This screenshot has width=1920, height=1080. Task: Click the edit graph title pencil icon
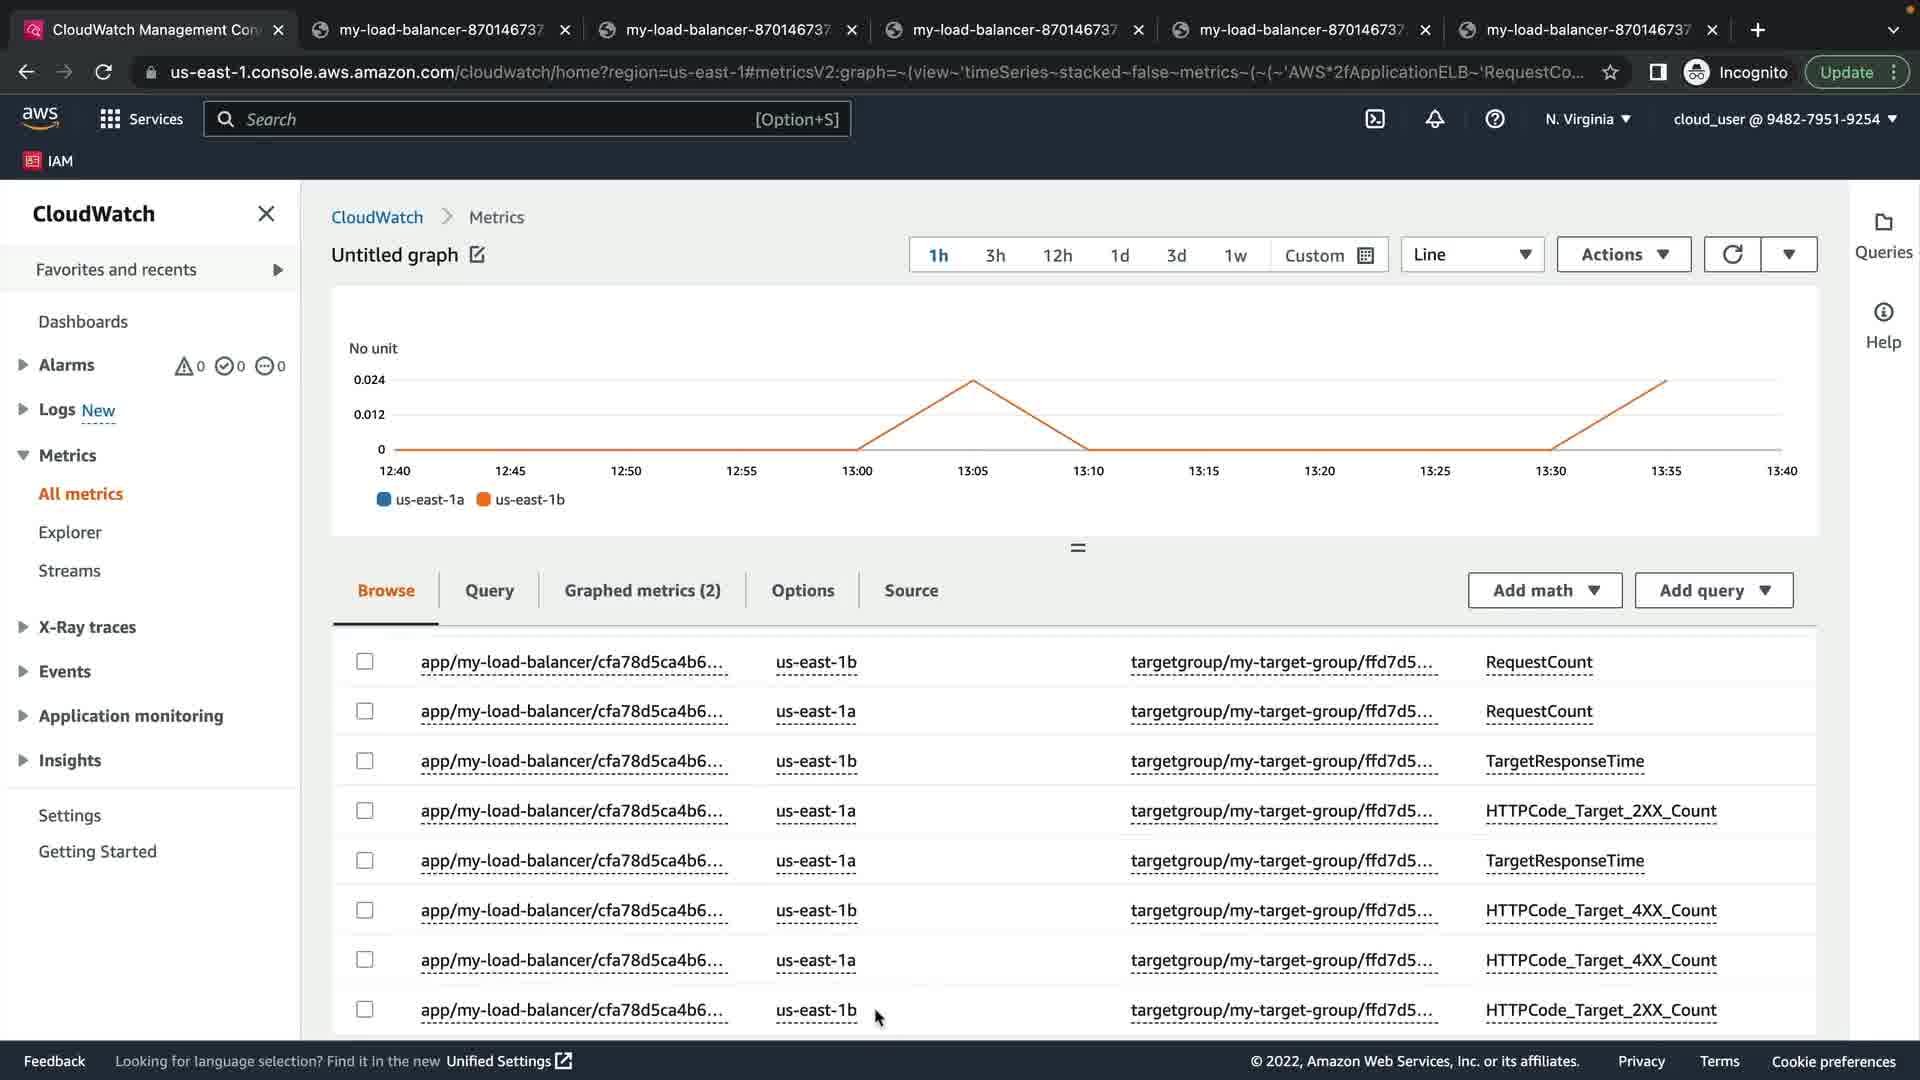point(477,255)
